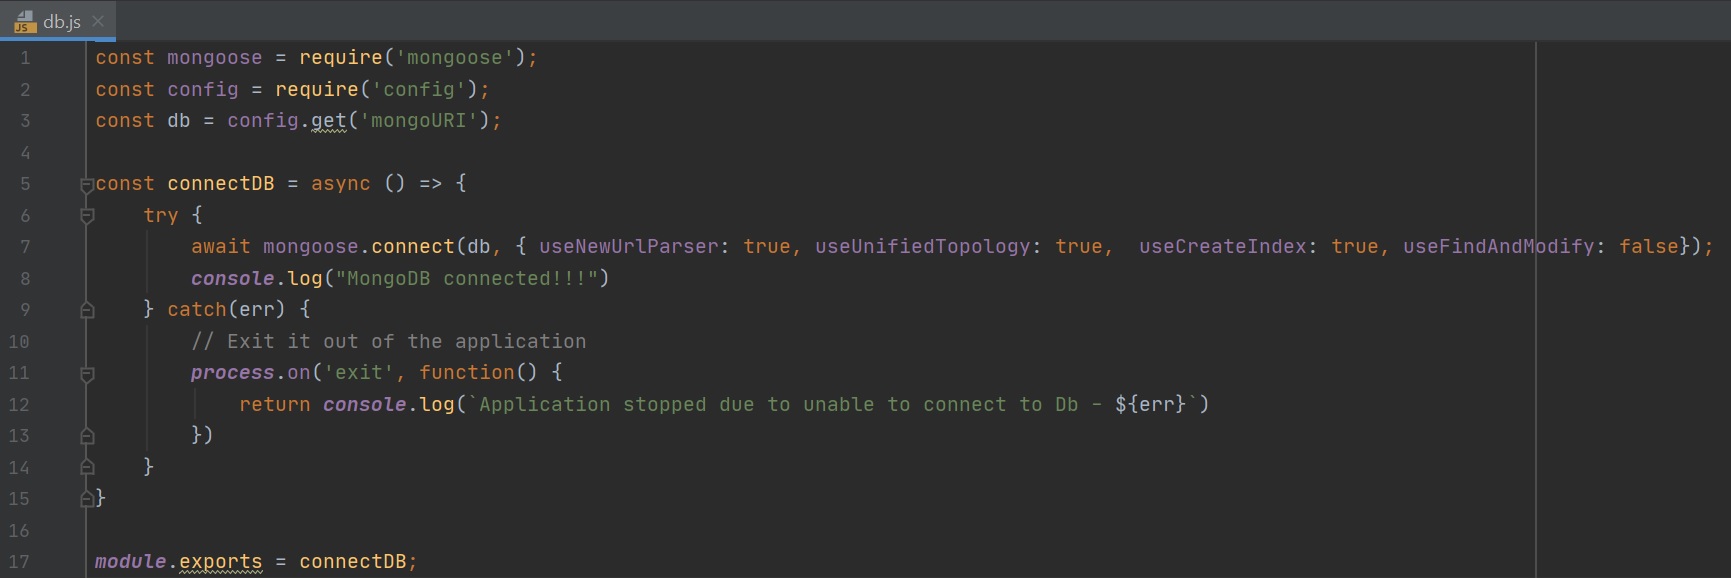The height and width of the screenshot is (578, 1731).
Task: Click the Exit it out comment line
Action: point(388,342)
